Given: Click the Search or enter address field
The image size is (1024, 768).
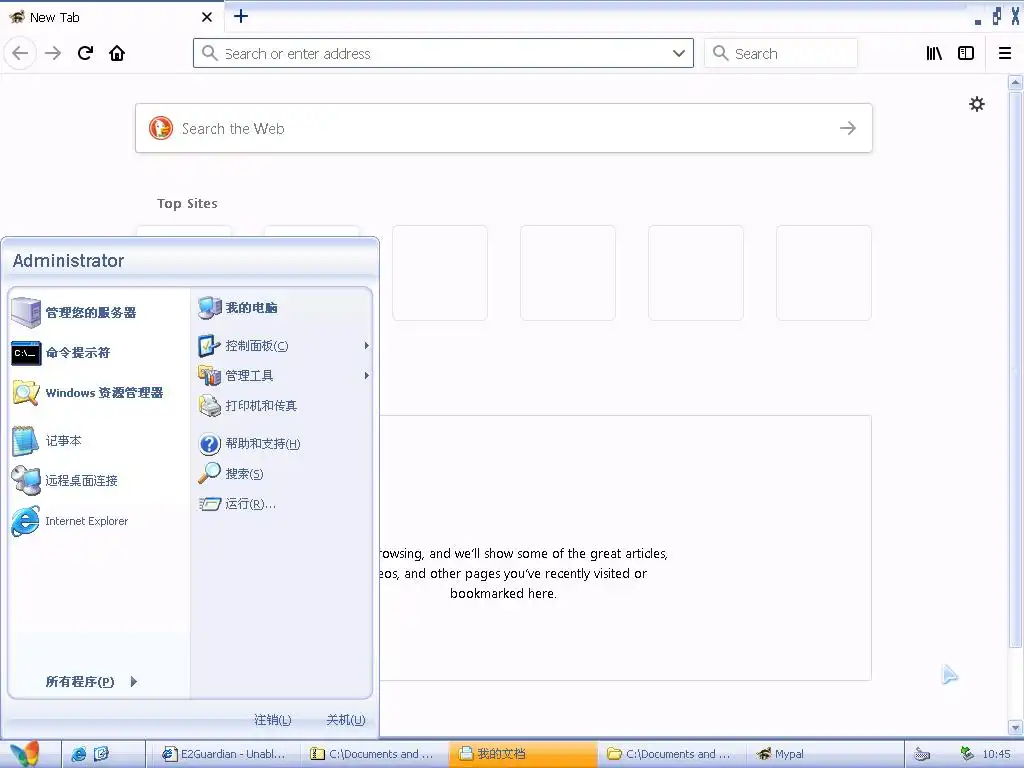Looking at the screenshot, I should click(443, 53).
